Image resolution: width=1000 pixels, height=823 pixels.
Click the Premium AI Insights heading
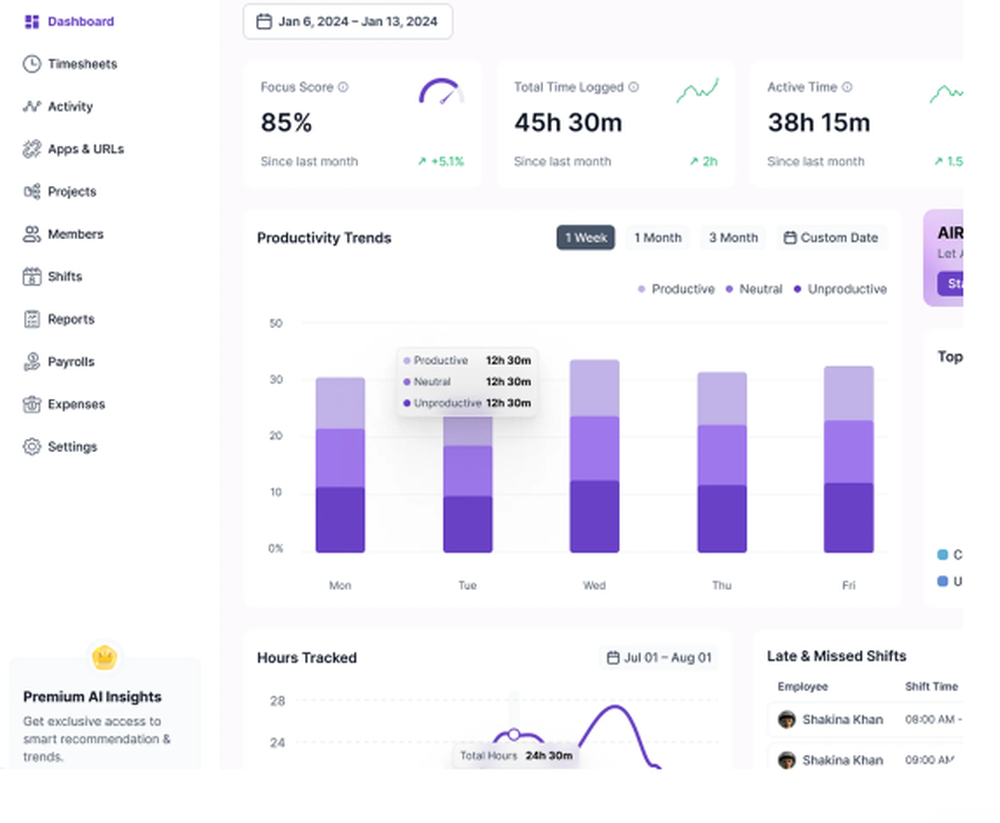click(x=92, y=697)
